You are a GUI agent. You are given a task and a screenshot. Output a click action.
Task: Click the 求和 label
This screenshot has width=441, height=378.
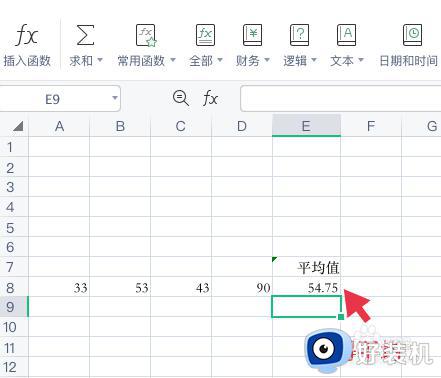click(x=81, y=61)
